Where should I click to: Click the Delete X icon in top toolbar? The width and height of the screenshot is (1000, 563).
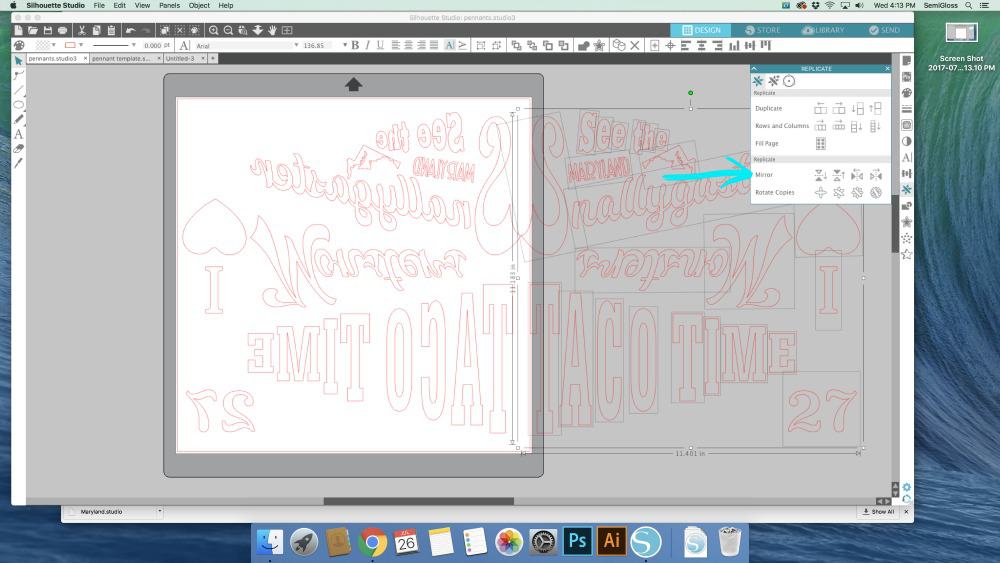click(635, 45)
